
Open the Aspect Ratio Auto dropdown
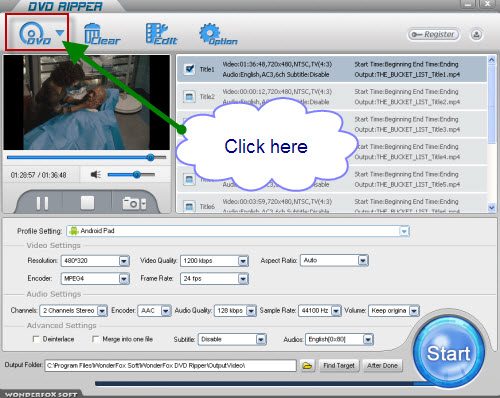pyautogui.click(x=334, y=260)
